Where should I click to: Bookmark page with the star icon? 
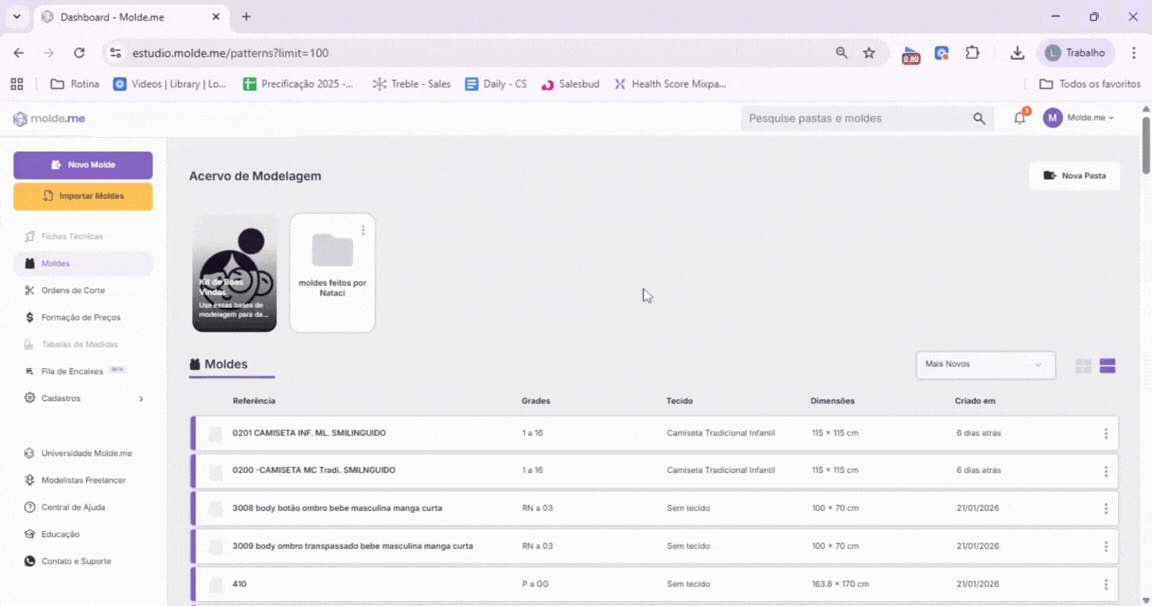(869, 53)
